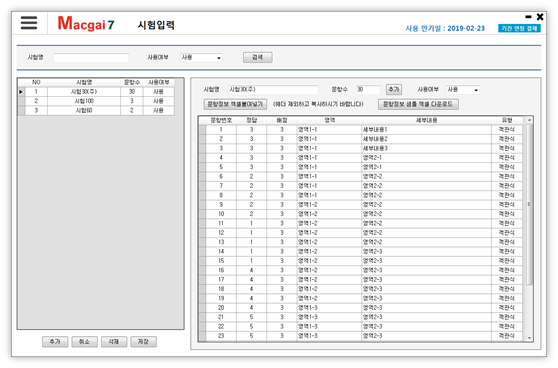Screen dimensions: 558x368
Task: Close the Macgai 7 window
Action: click(x=540, y=17)
